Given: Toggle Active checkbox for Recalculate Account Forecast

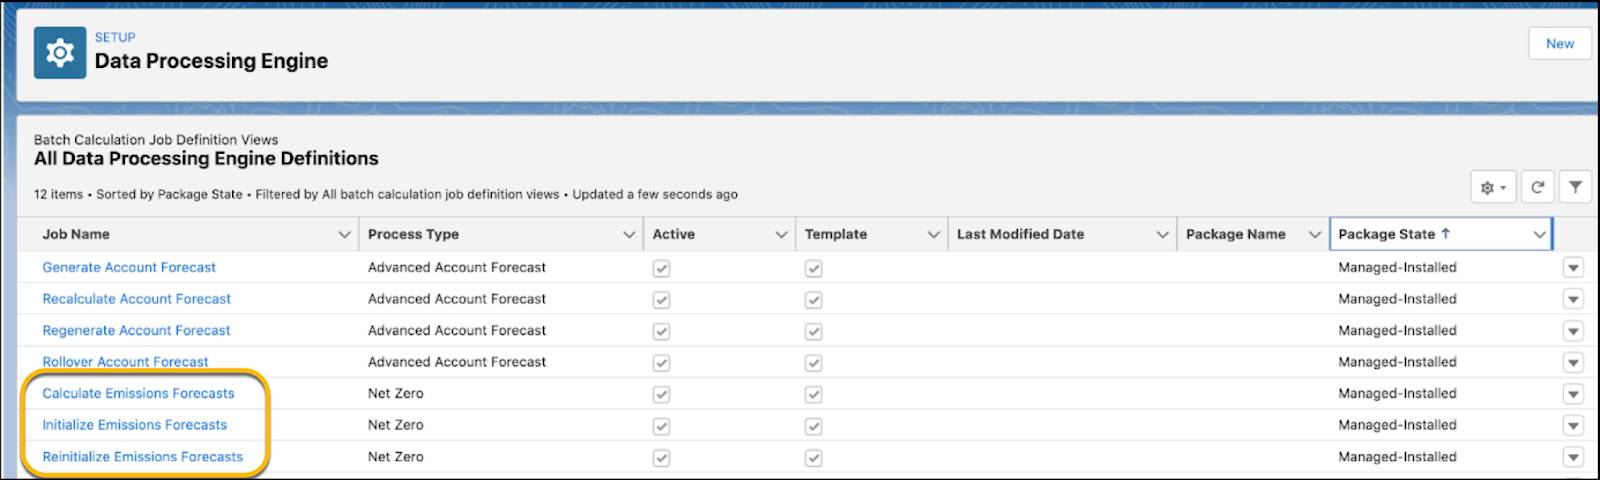Looking at the screenshot, I should pyautogui.click(x=661, y=300).
